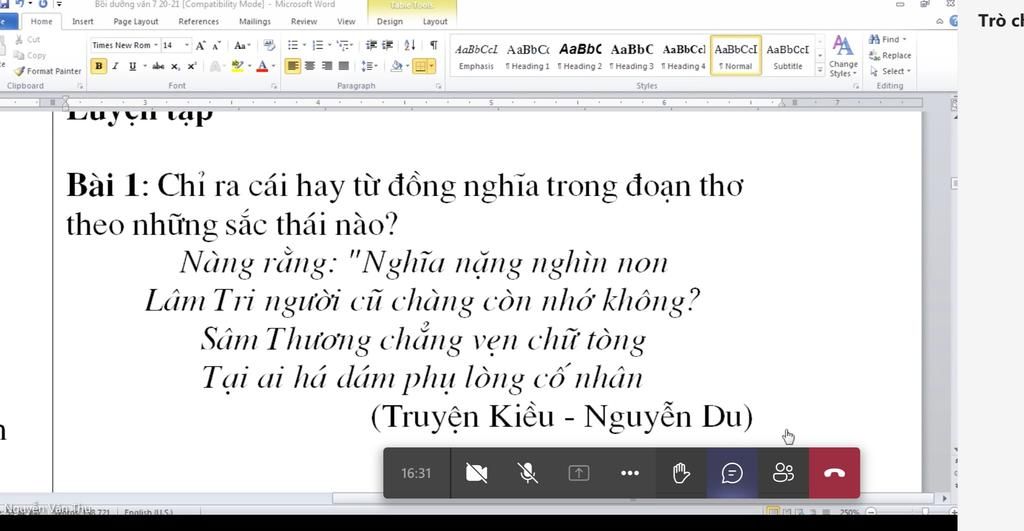The image size is (1024, 531).
Task: Open the Review tab
Action: coord(304,22)
